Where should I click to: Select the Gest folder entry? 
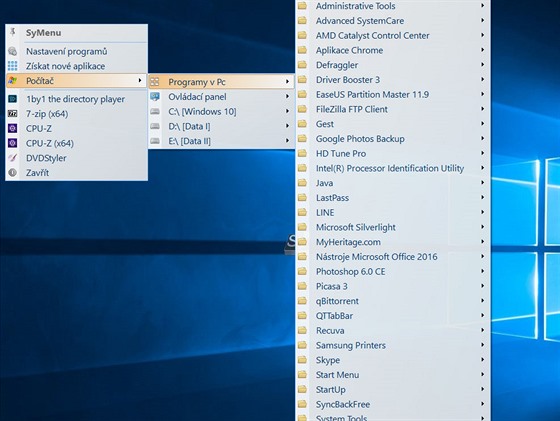coord(393,124)
